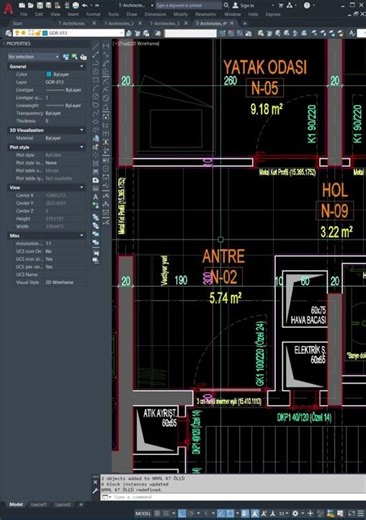
Task: Open the File menu
Action: pyautogui.click(x=24, y=14)
